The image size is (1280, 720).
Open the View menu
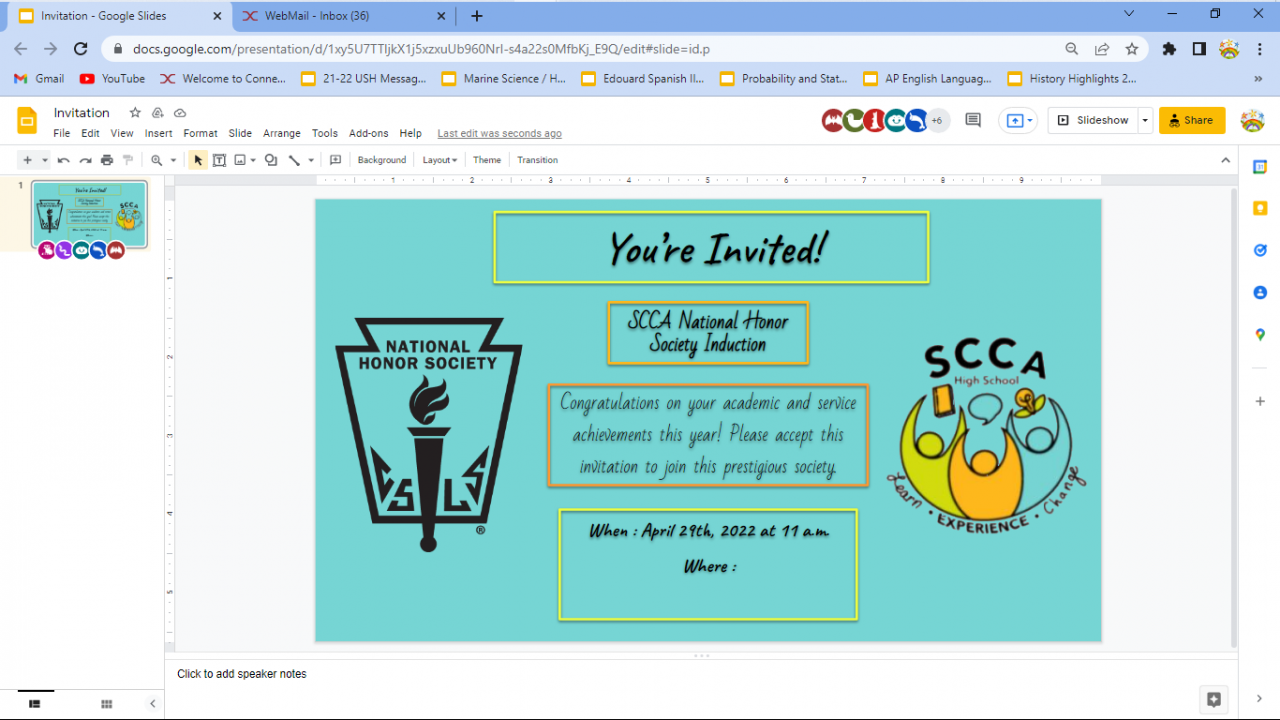click(x=122, y=133)
